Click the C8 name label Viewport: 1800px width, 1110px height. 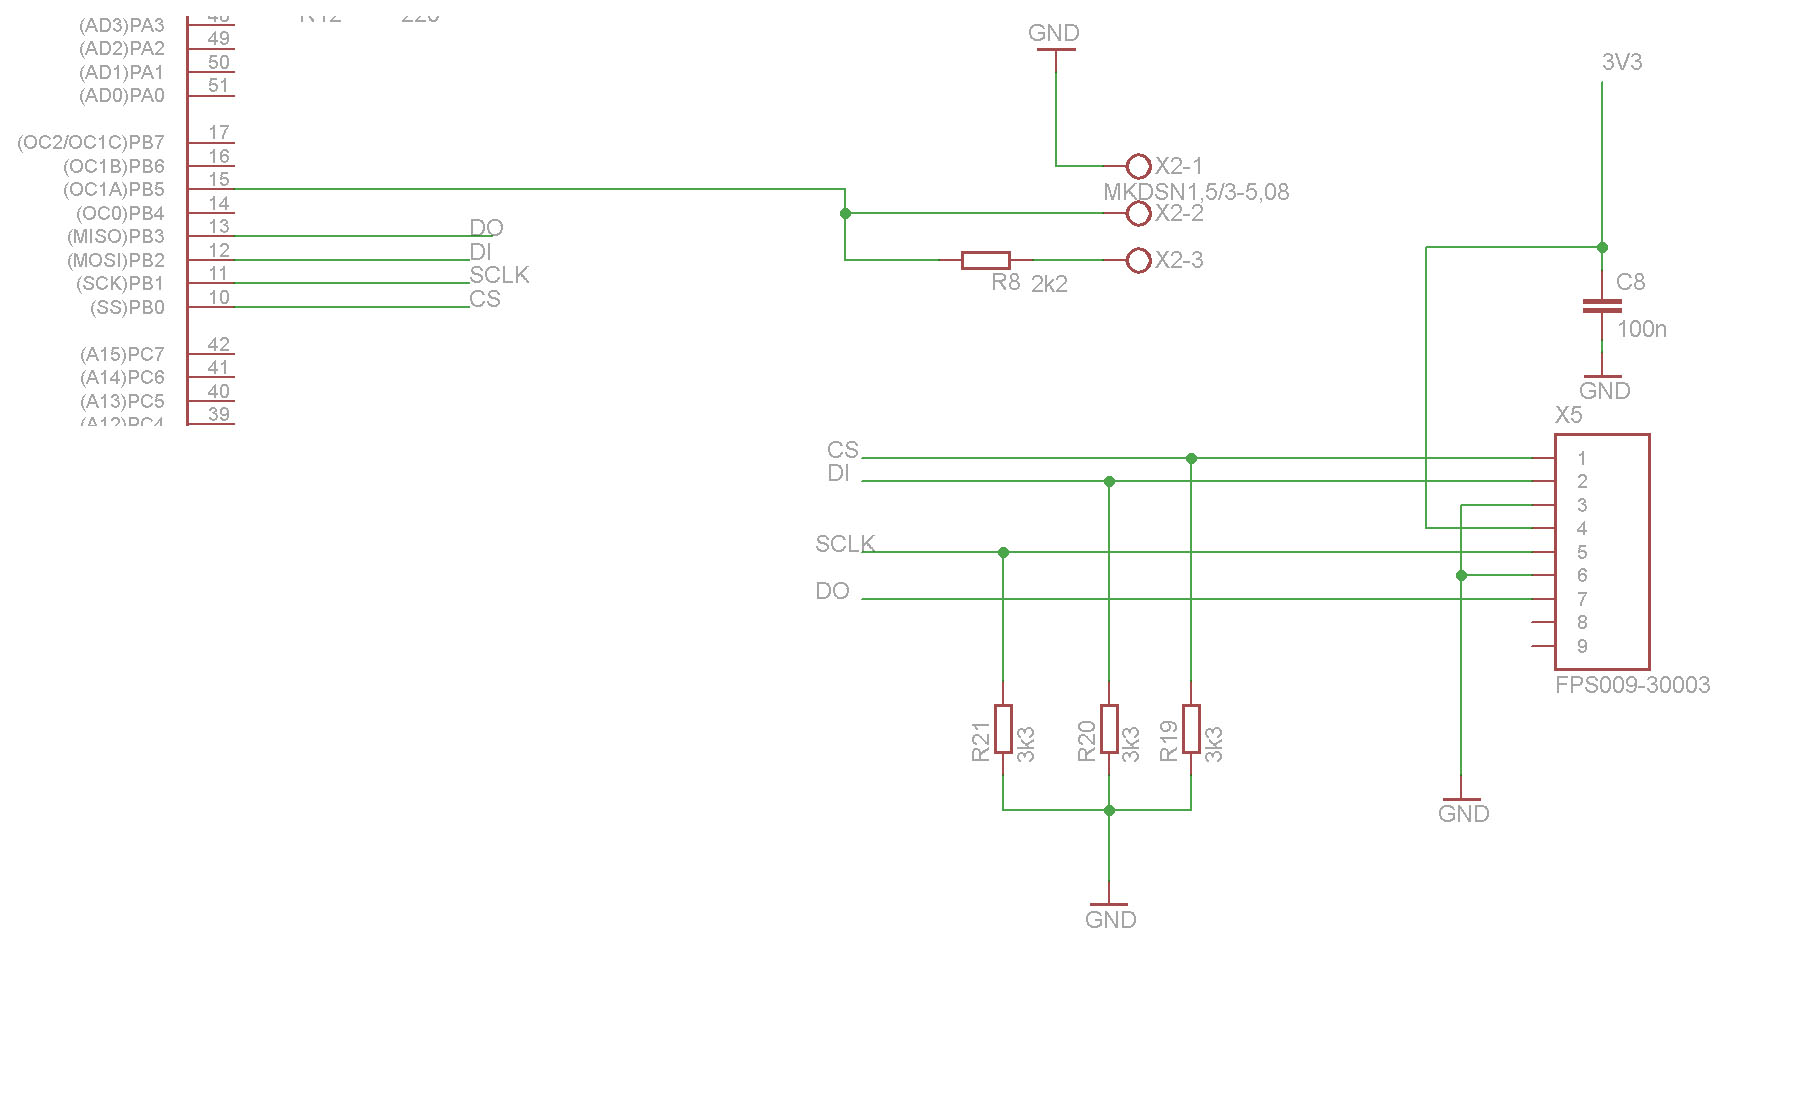coord(1631,282)
